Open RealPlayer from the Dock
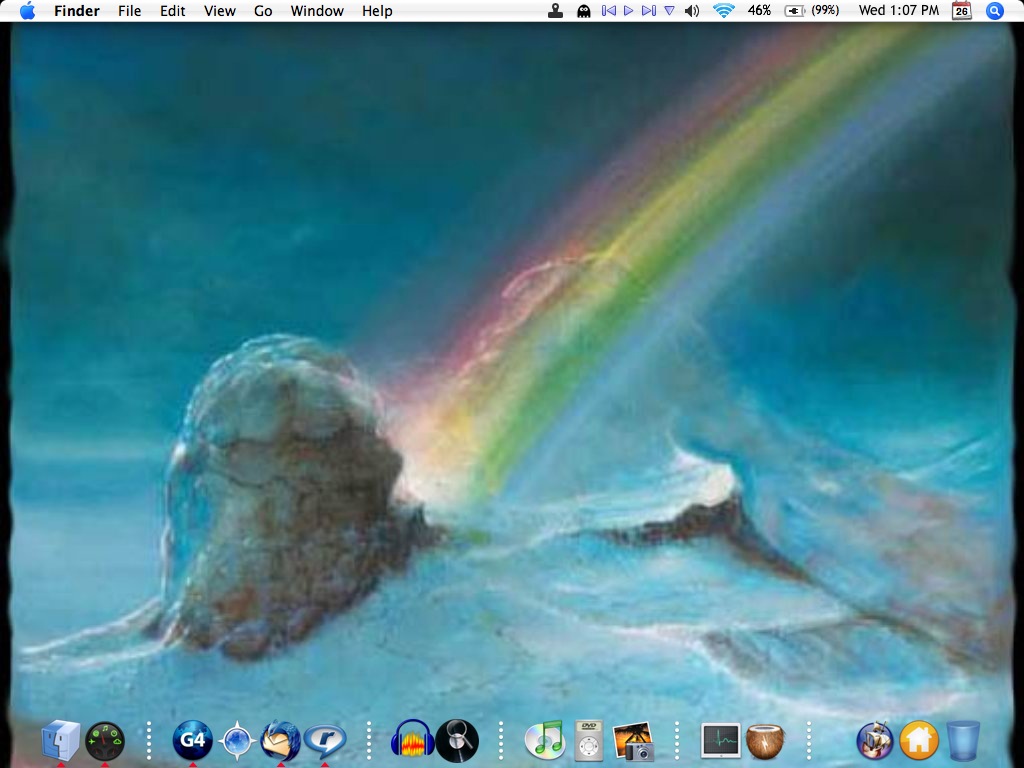1024x768 pixels. click(x=325, y=741)
